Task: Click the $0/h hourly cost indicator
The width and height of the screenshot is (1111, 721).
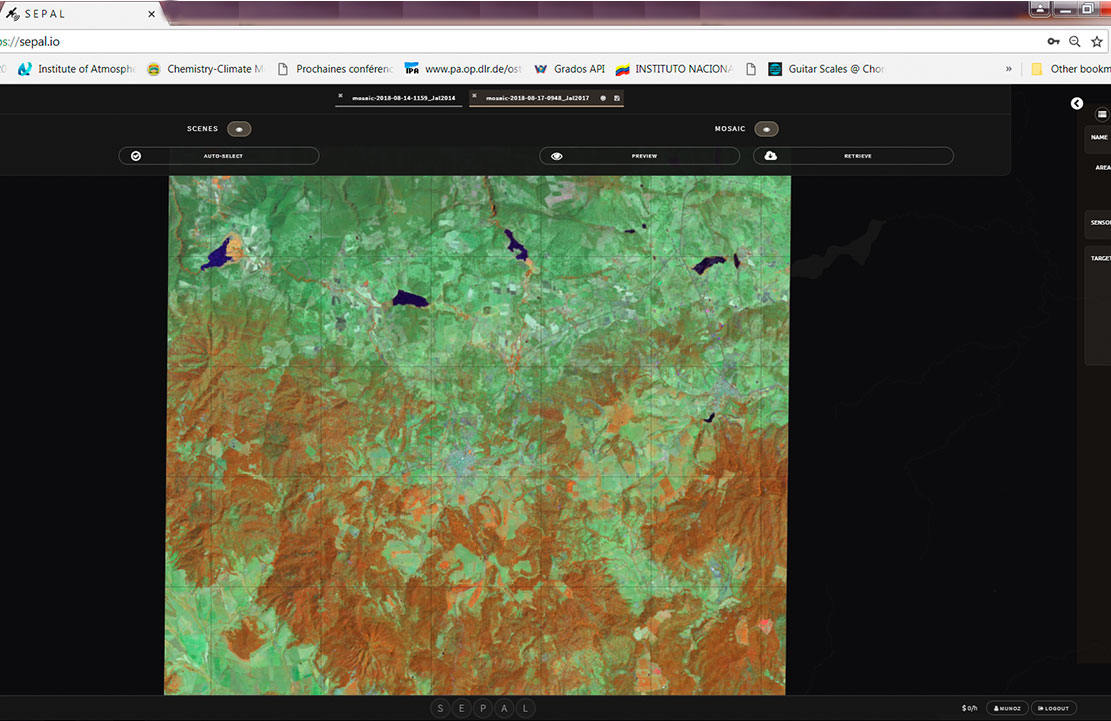Action: click(x=969, y=708)
